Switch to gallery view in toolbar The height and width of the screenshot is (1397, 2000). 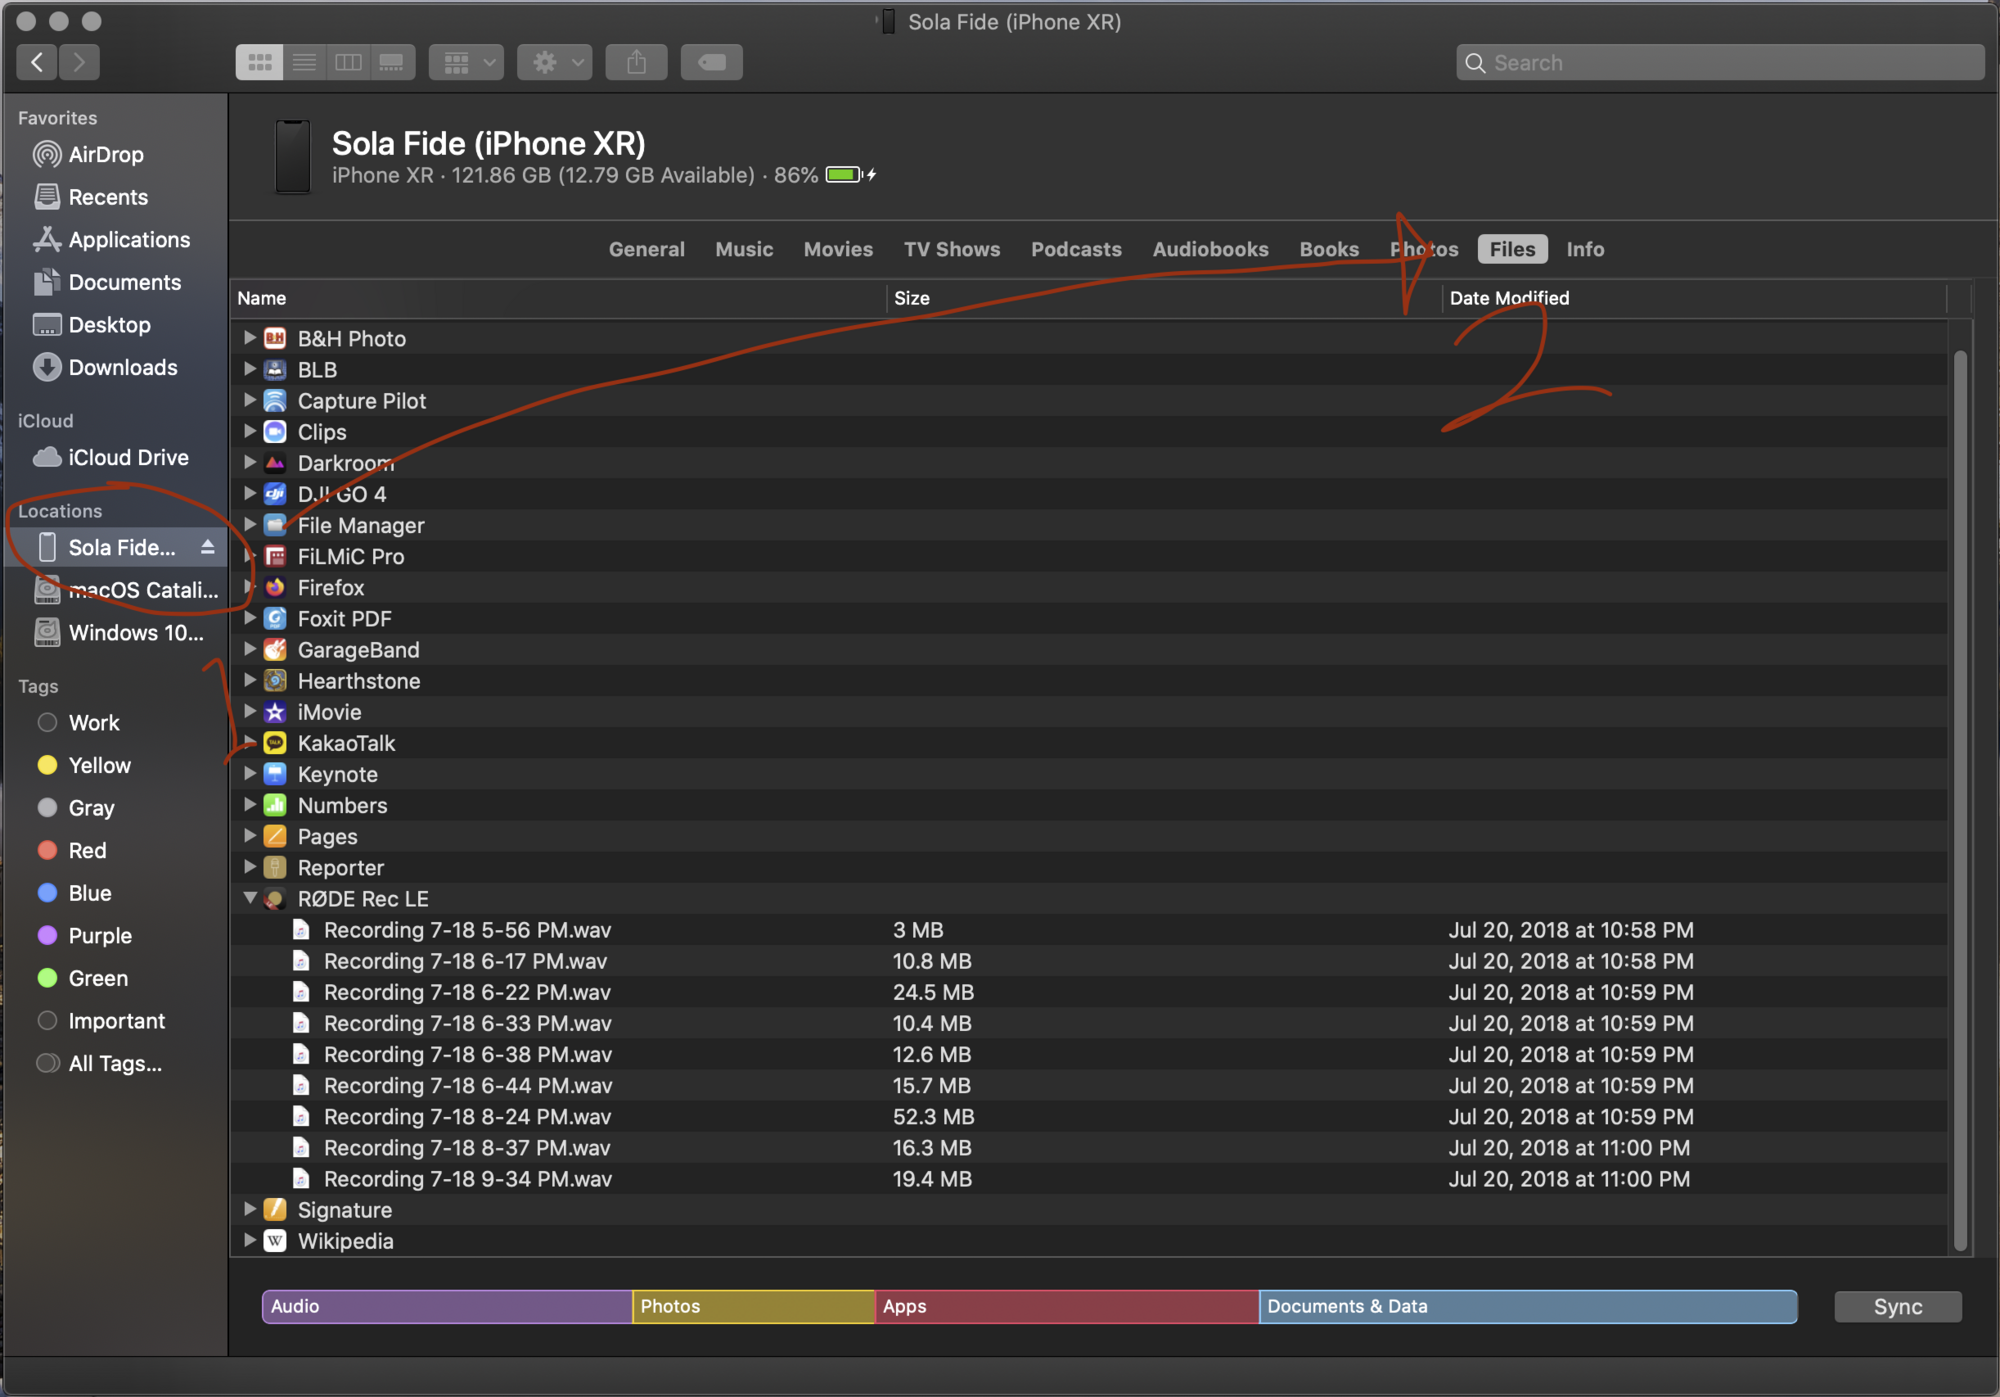coord(392,62)
